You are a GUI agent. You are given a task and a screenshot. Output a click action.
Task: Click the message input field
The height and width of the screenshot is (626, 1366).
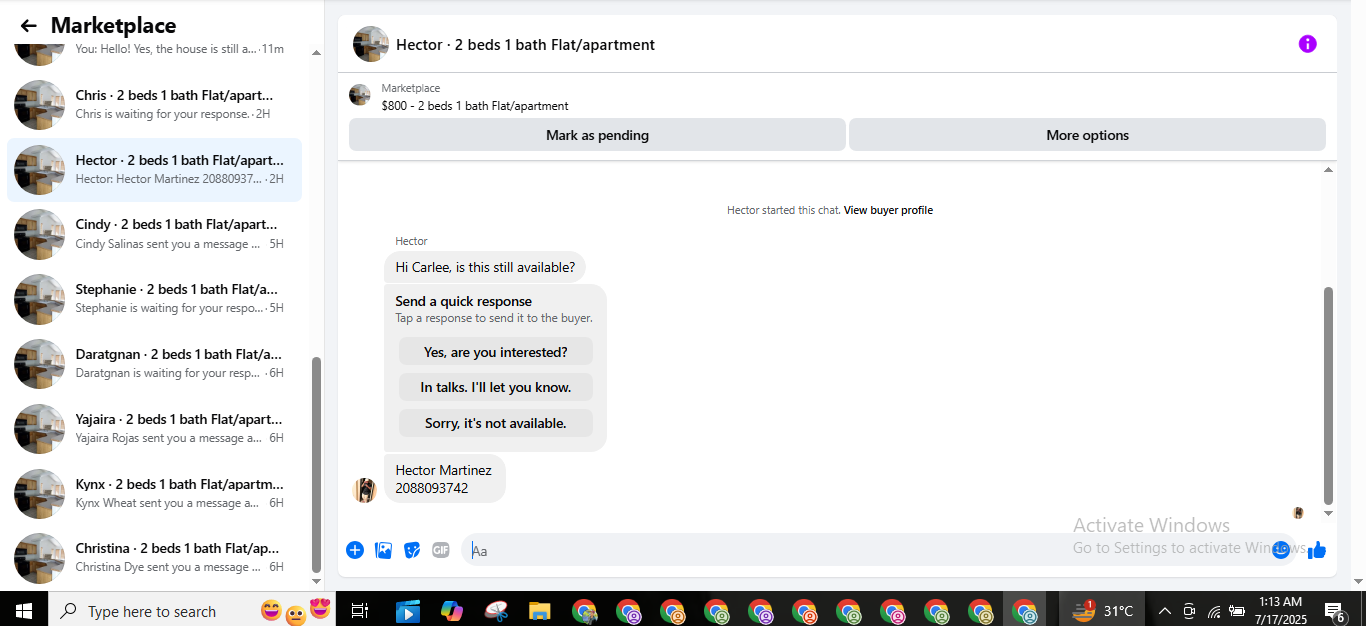pyautogui.click(x=866, y=550)
